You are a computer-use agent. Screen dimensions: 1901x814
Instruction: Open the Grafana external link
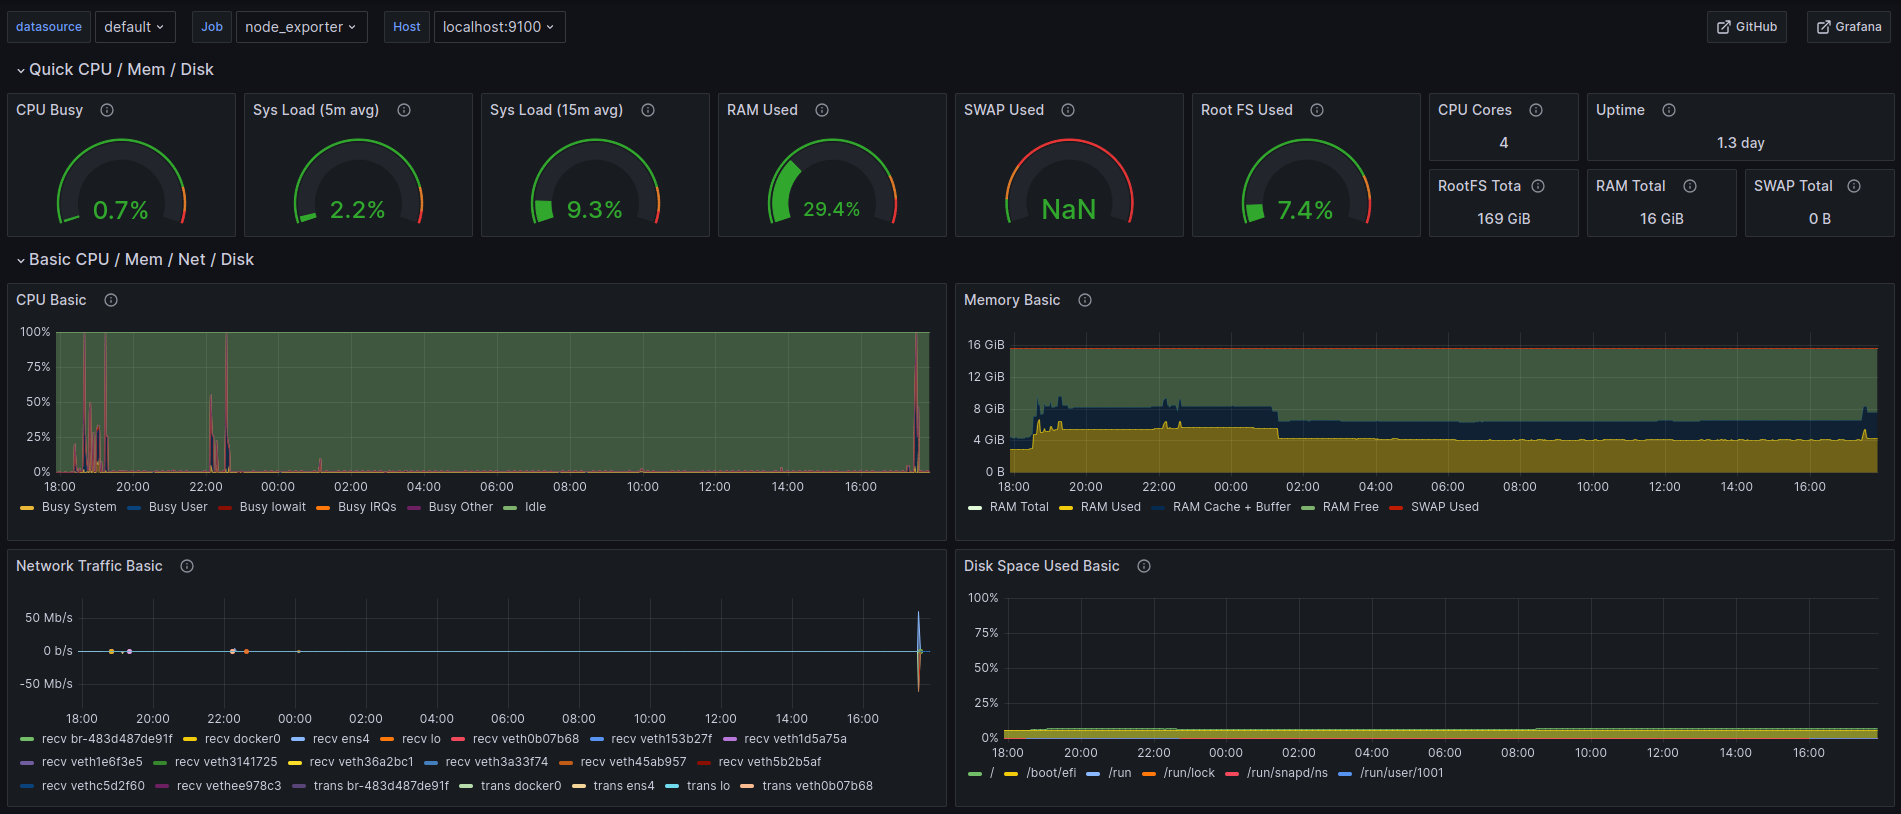[1849, 27]
